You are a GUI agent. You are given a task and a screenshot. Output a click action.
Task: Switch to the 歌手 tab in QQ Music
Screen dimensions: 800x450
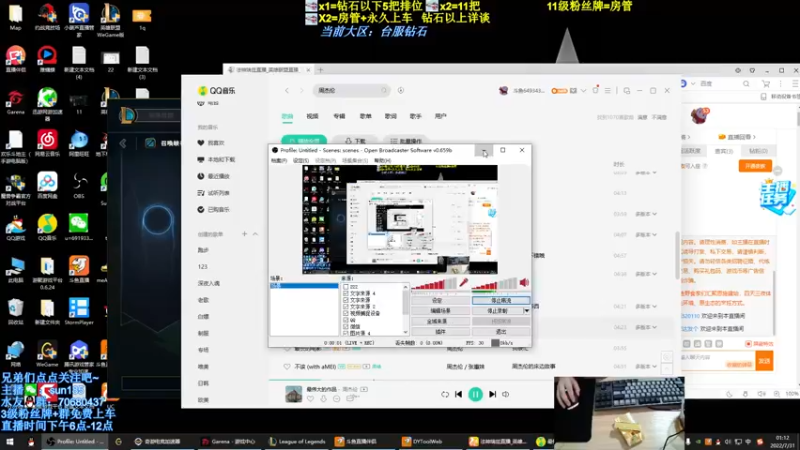click(415, 116)
